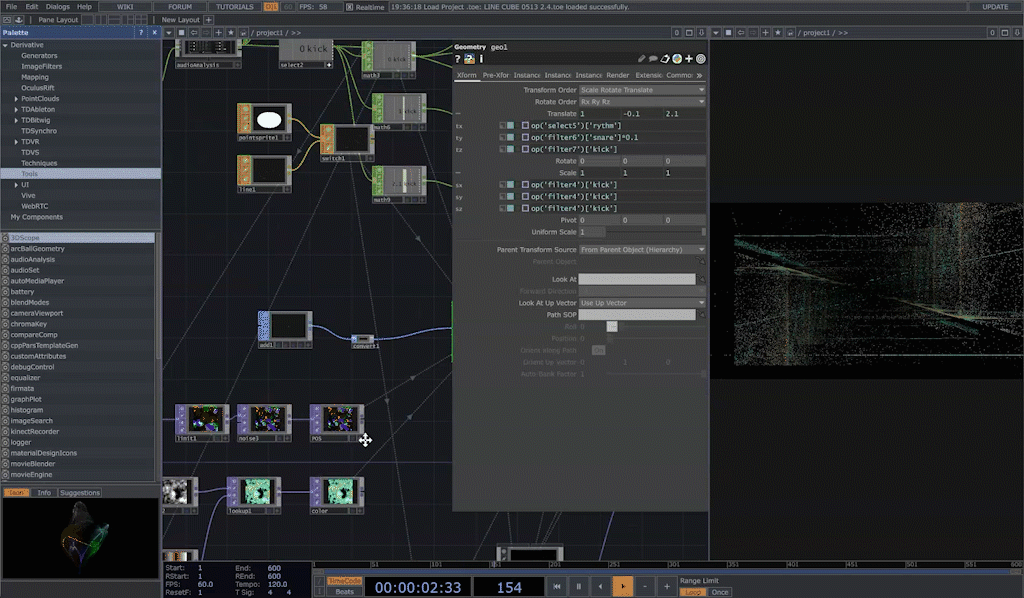Click the tag eraser icon in parameter header
The width and height of the screenshot is (1024, 598).
click(x=665, y=59)
